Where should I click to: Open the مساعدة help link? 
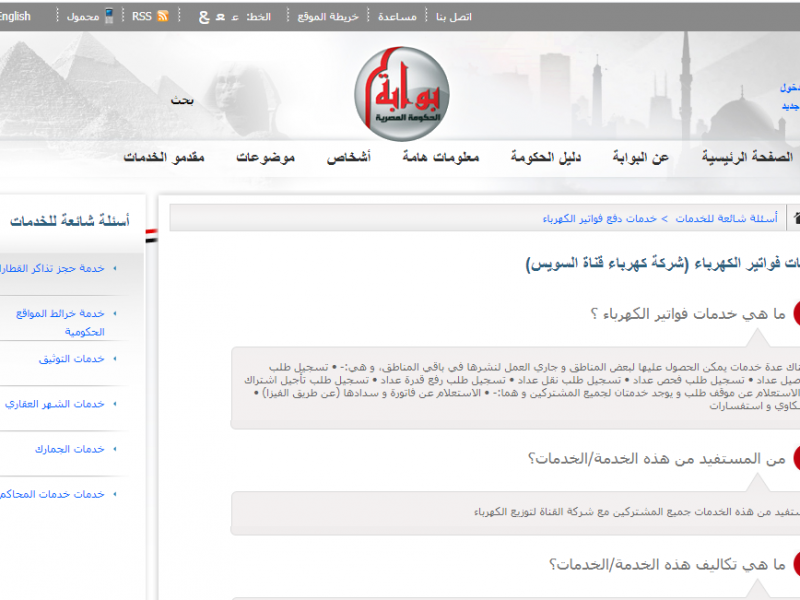397,17
